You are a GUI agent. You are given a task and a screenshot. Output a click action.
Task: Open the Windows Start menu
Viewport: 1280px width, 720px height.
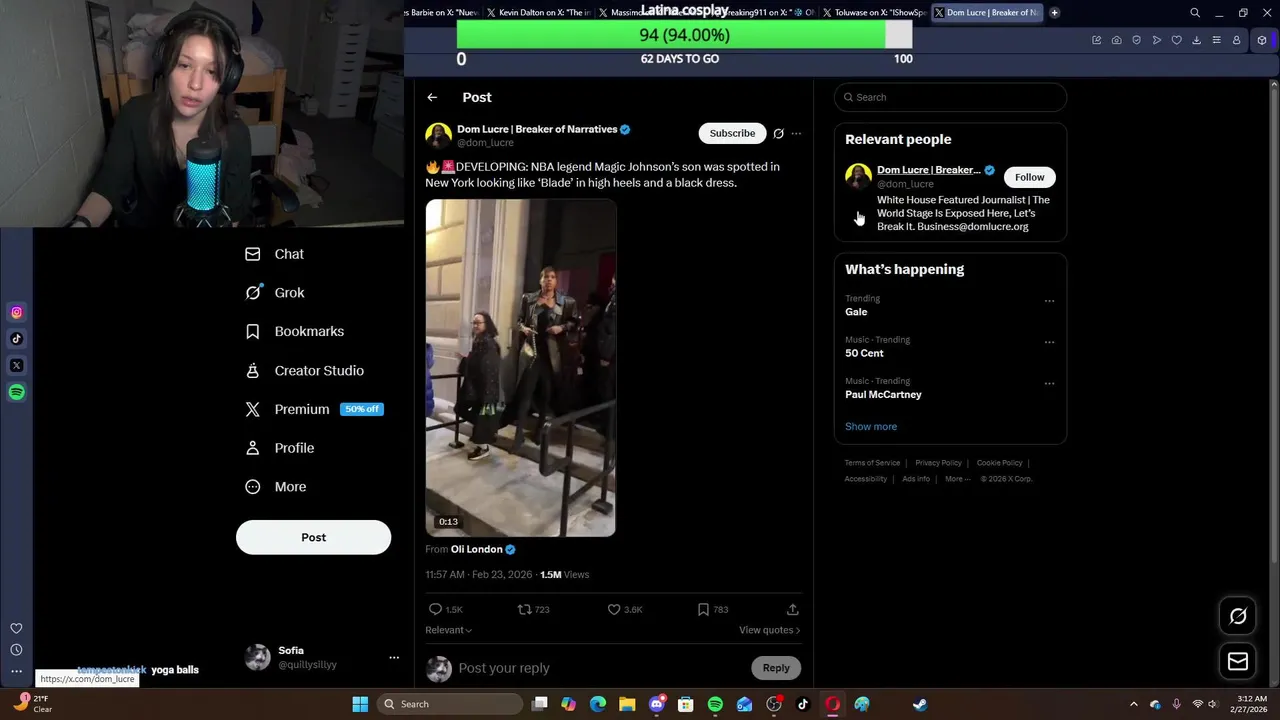360,704
